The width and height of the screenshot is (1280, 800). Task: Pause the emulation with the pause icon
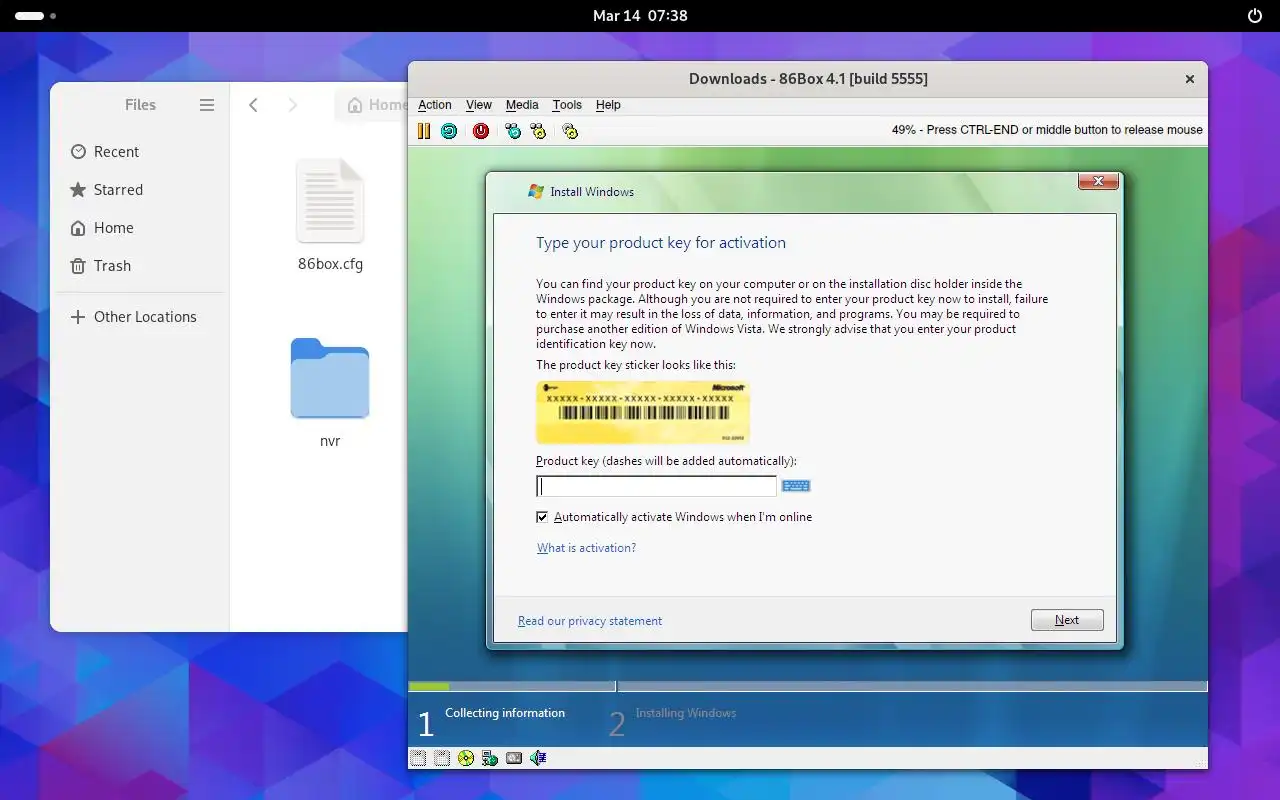(424, 131)
